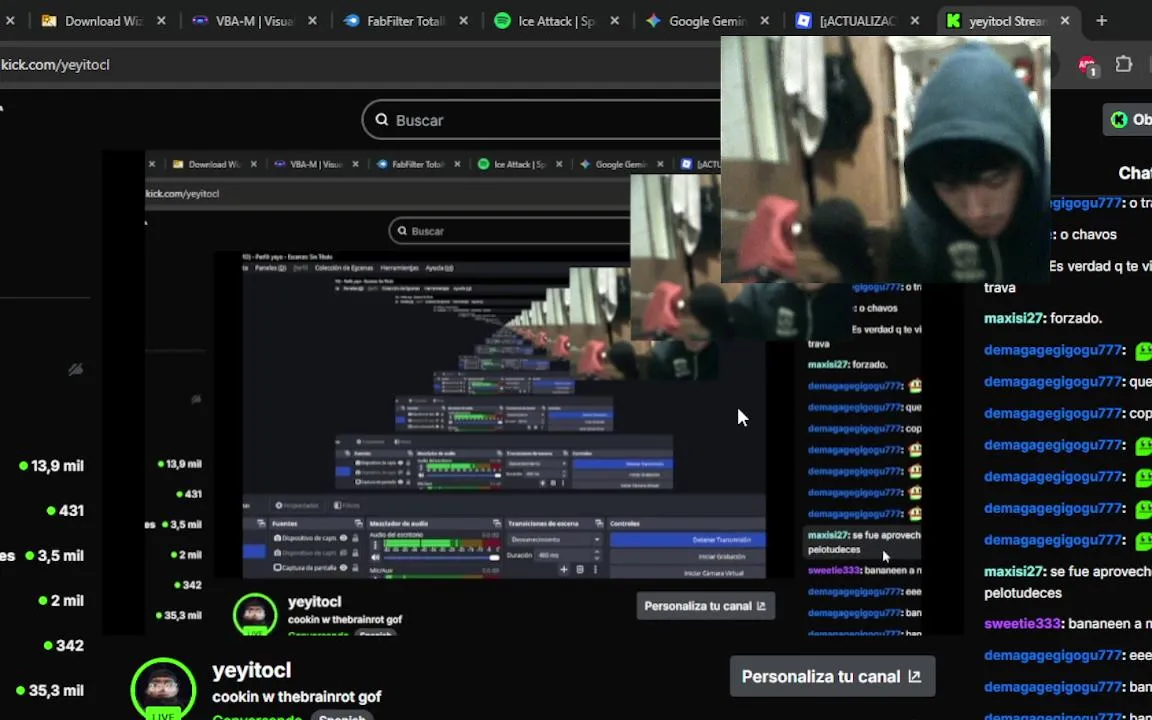
Task: Click the webcam overlay of the streamer
Action: coord(885,159)
